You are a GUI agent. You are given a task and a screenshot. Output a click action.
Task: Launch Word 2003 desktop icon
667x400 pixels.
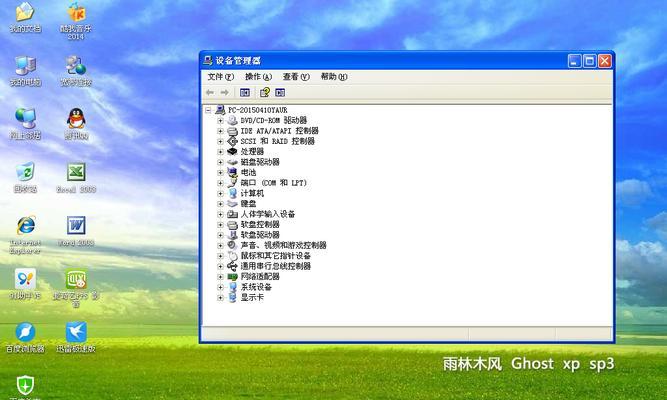click(x=76, y=231)
